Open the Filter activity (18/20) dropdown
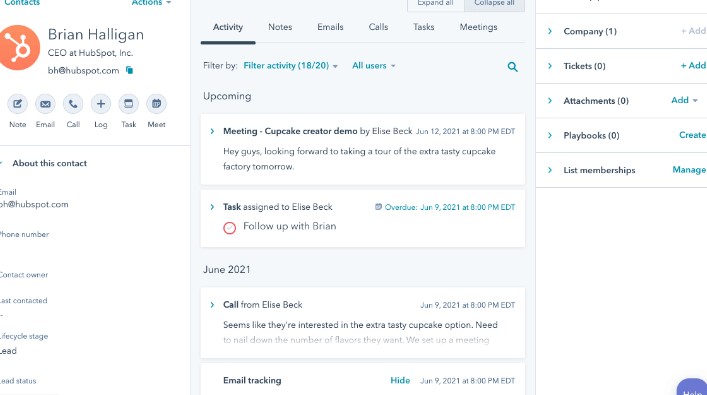The height and width of the screenshot is (395, 707). pos(290,66)
